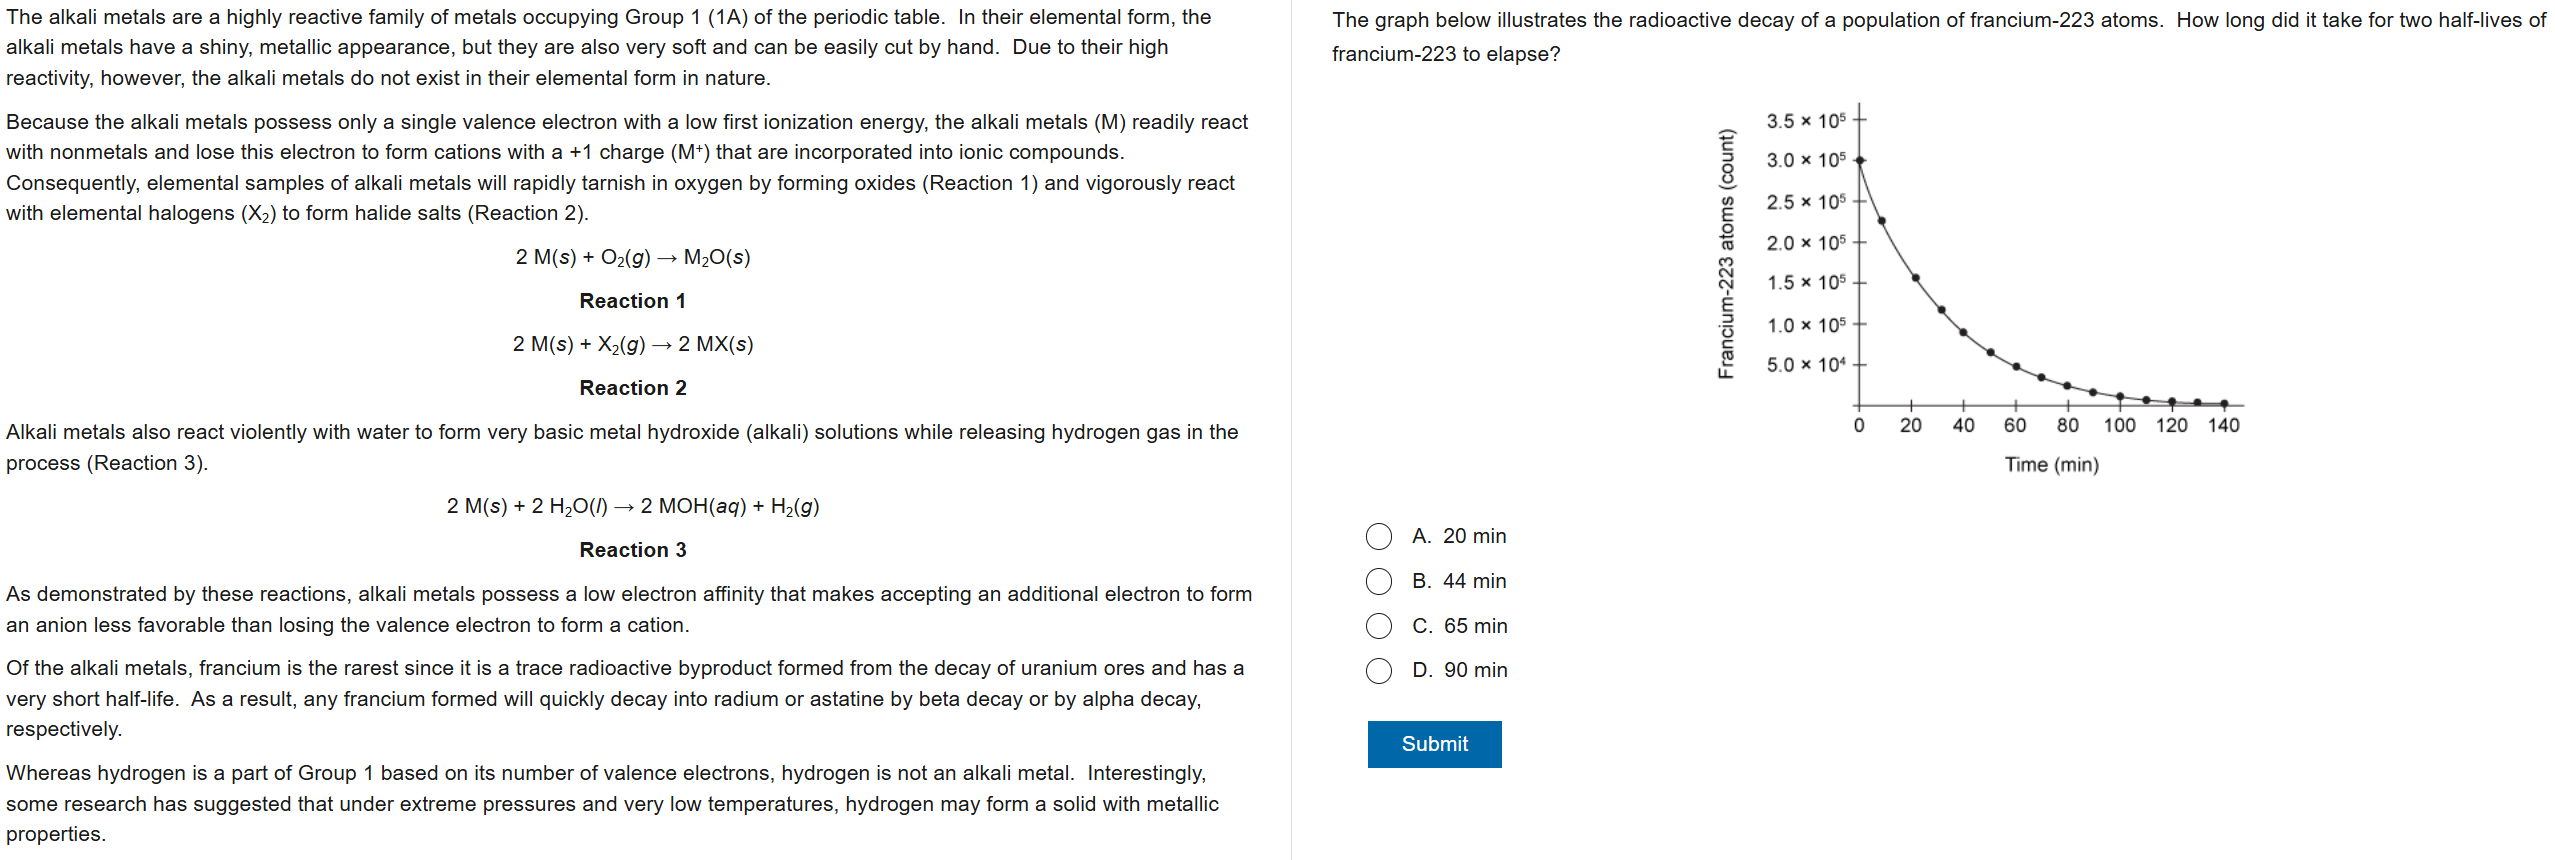The width and height of the screenshot is (2555, 860).
Task: Click the 2 MX halide salt equation
Action: tap(632, 345)
